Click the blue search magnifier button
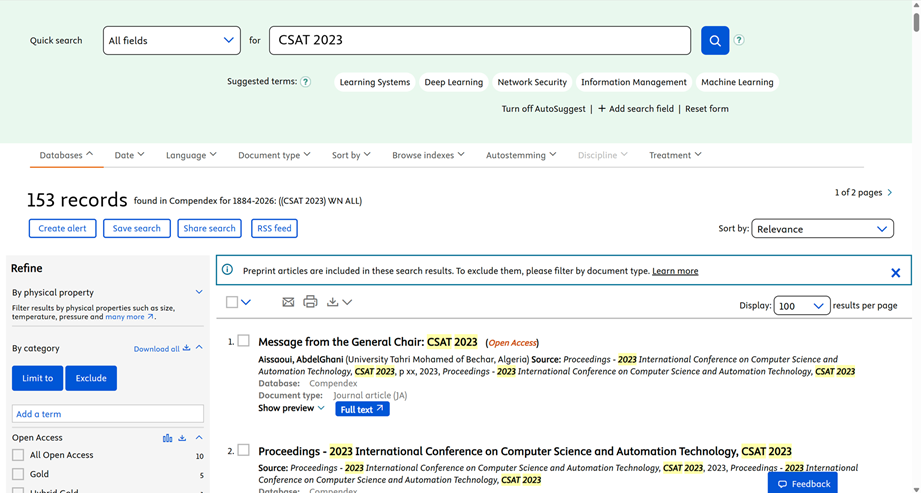Image resolution: width=921 pixels, height=493 pixels. [714, 41]
